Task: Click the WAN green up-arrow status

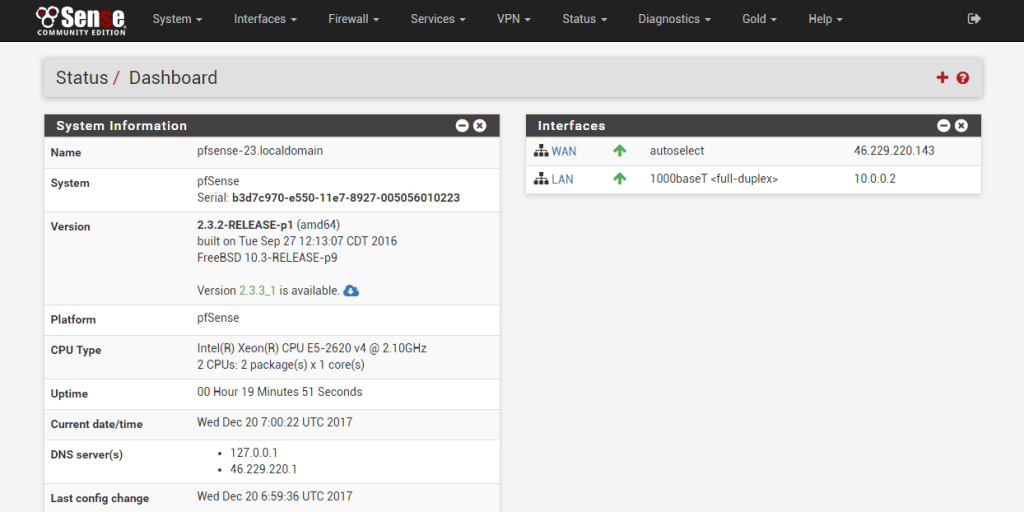Action: click(620, 151)
